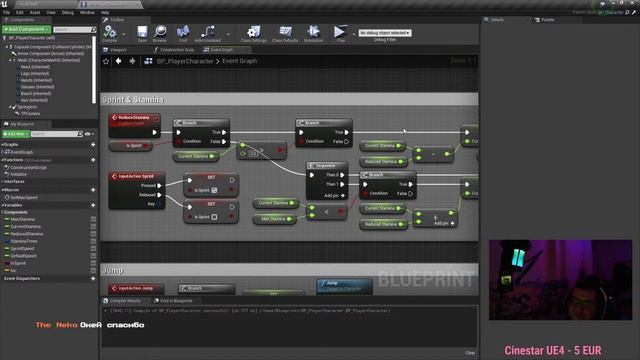
Task: Click the favorite star in graph bar
Action: [x=106, y=61]
